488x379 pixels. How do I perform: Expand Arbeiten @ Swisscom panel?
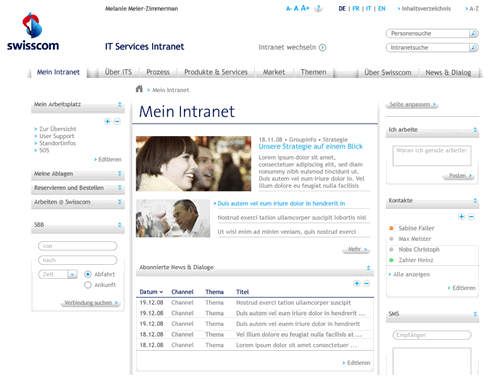(x=120, y=202)
